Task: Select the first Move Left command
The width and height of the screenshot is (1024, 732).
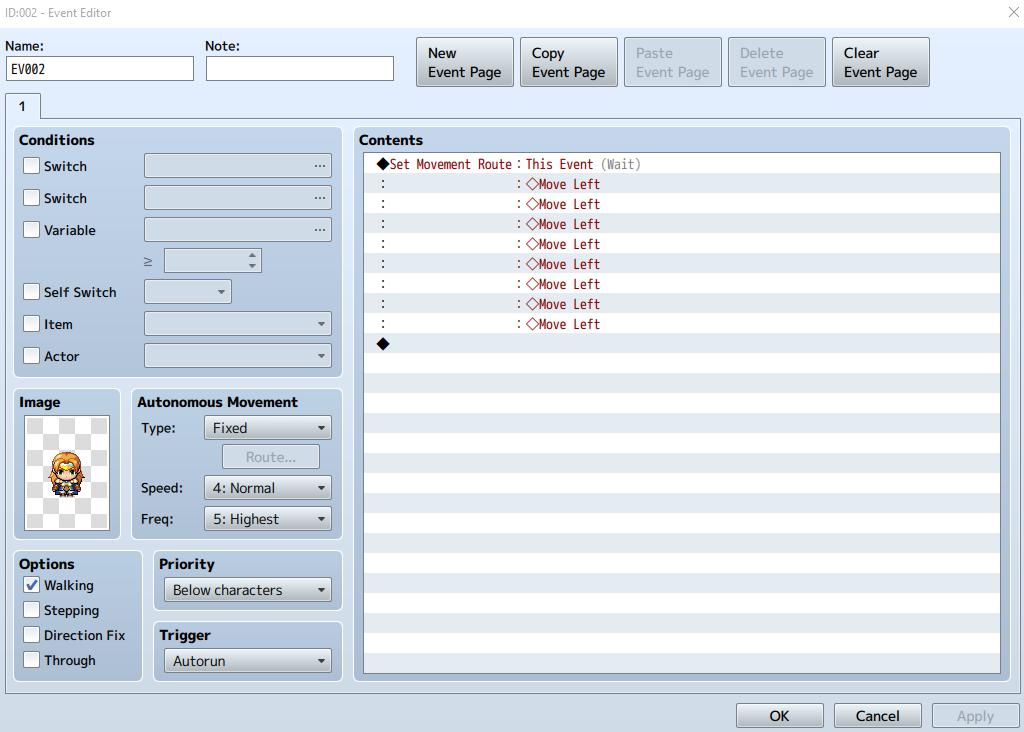Action: click(682, 184)
